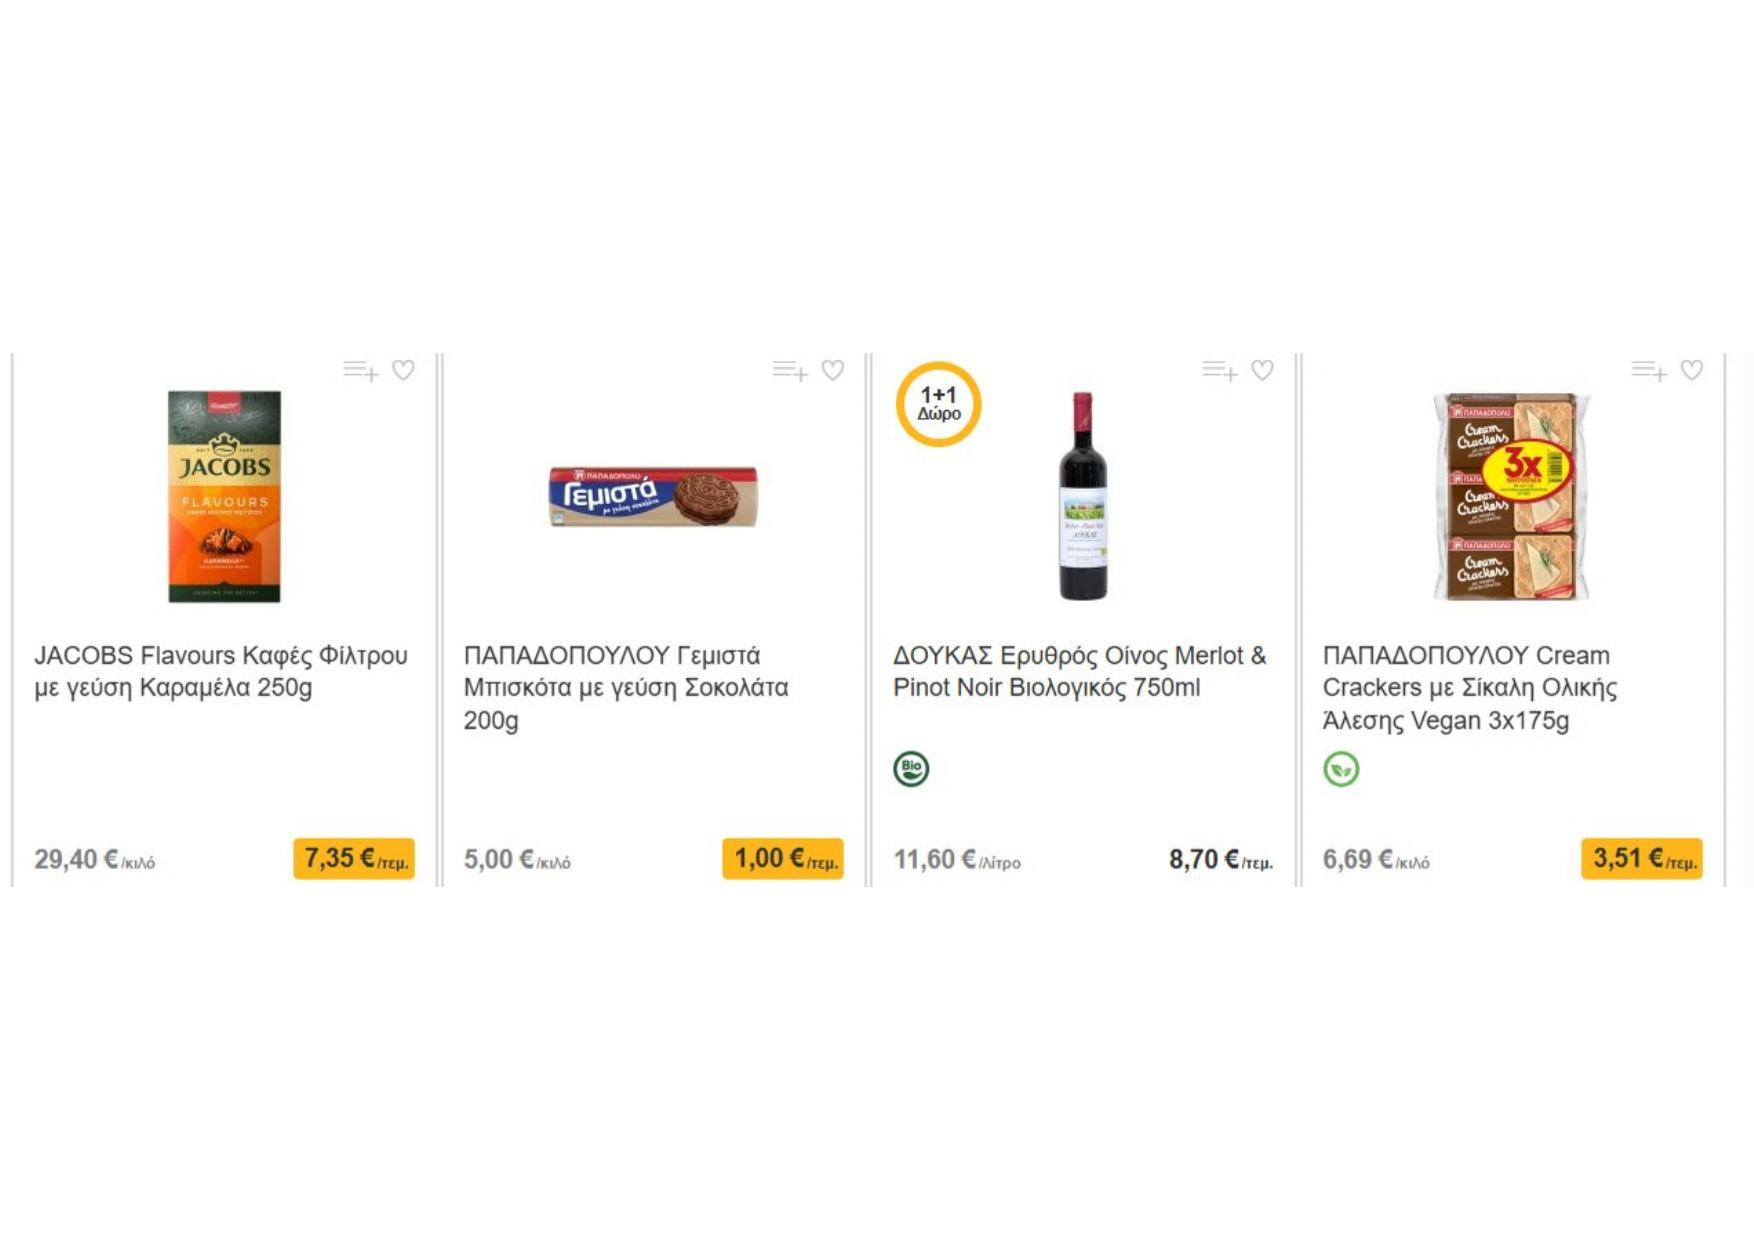Click the 1+1 Δώρο offer badge

coord(938,404)
